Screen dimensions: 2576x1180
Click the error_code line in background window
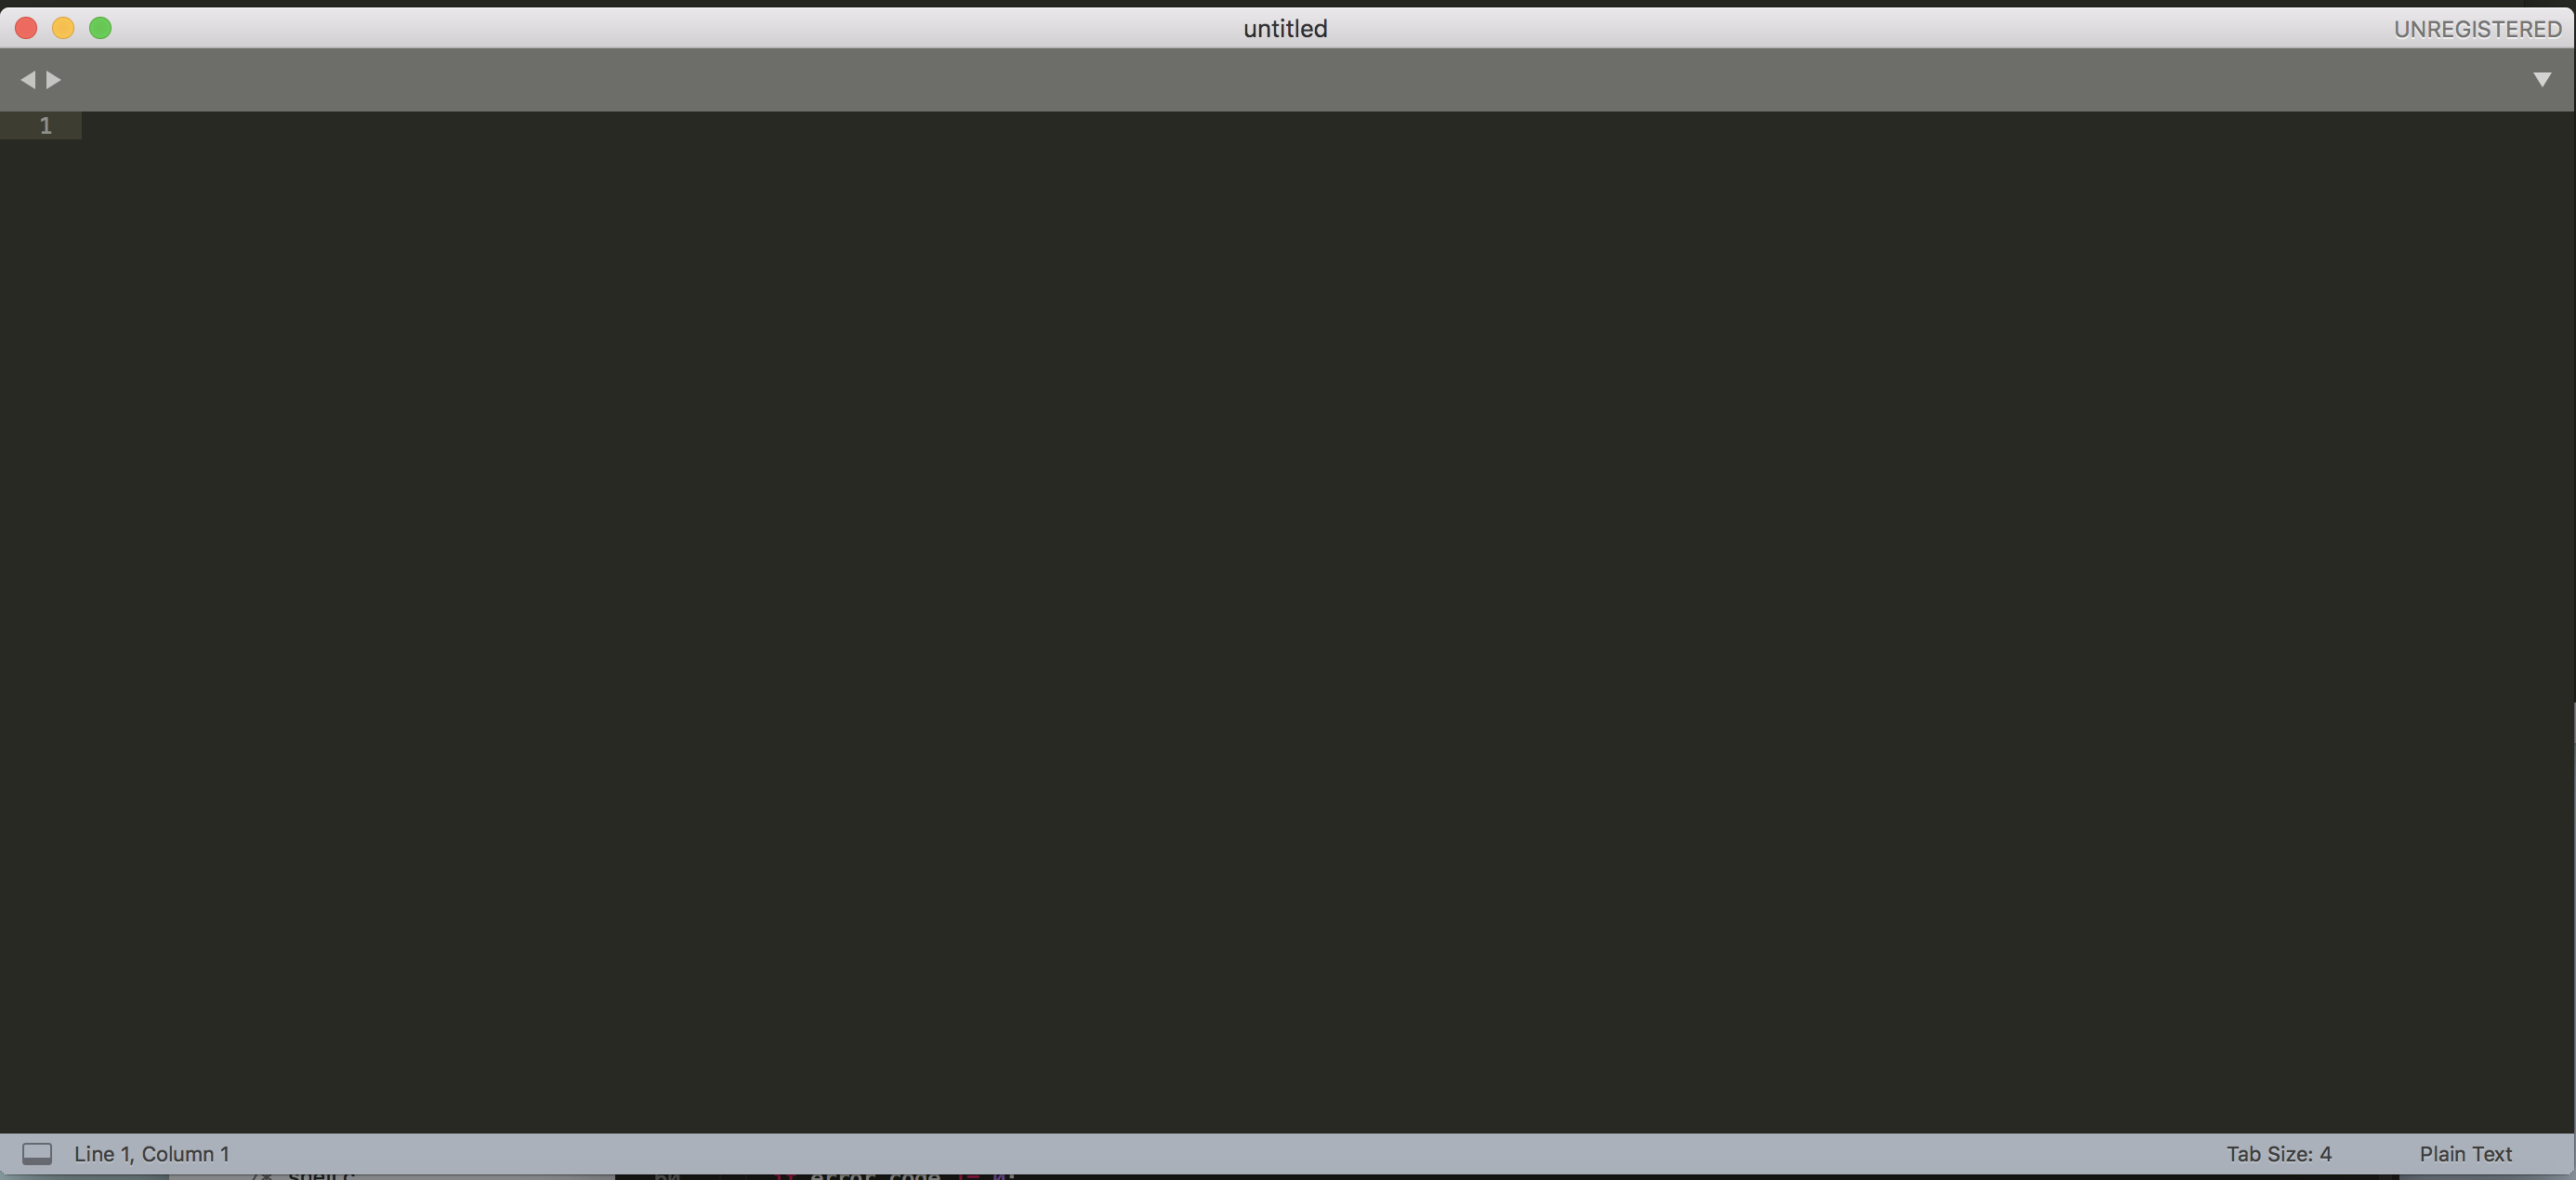(x=910, y=1176)
